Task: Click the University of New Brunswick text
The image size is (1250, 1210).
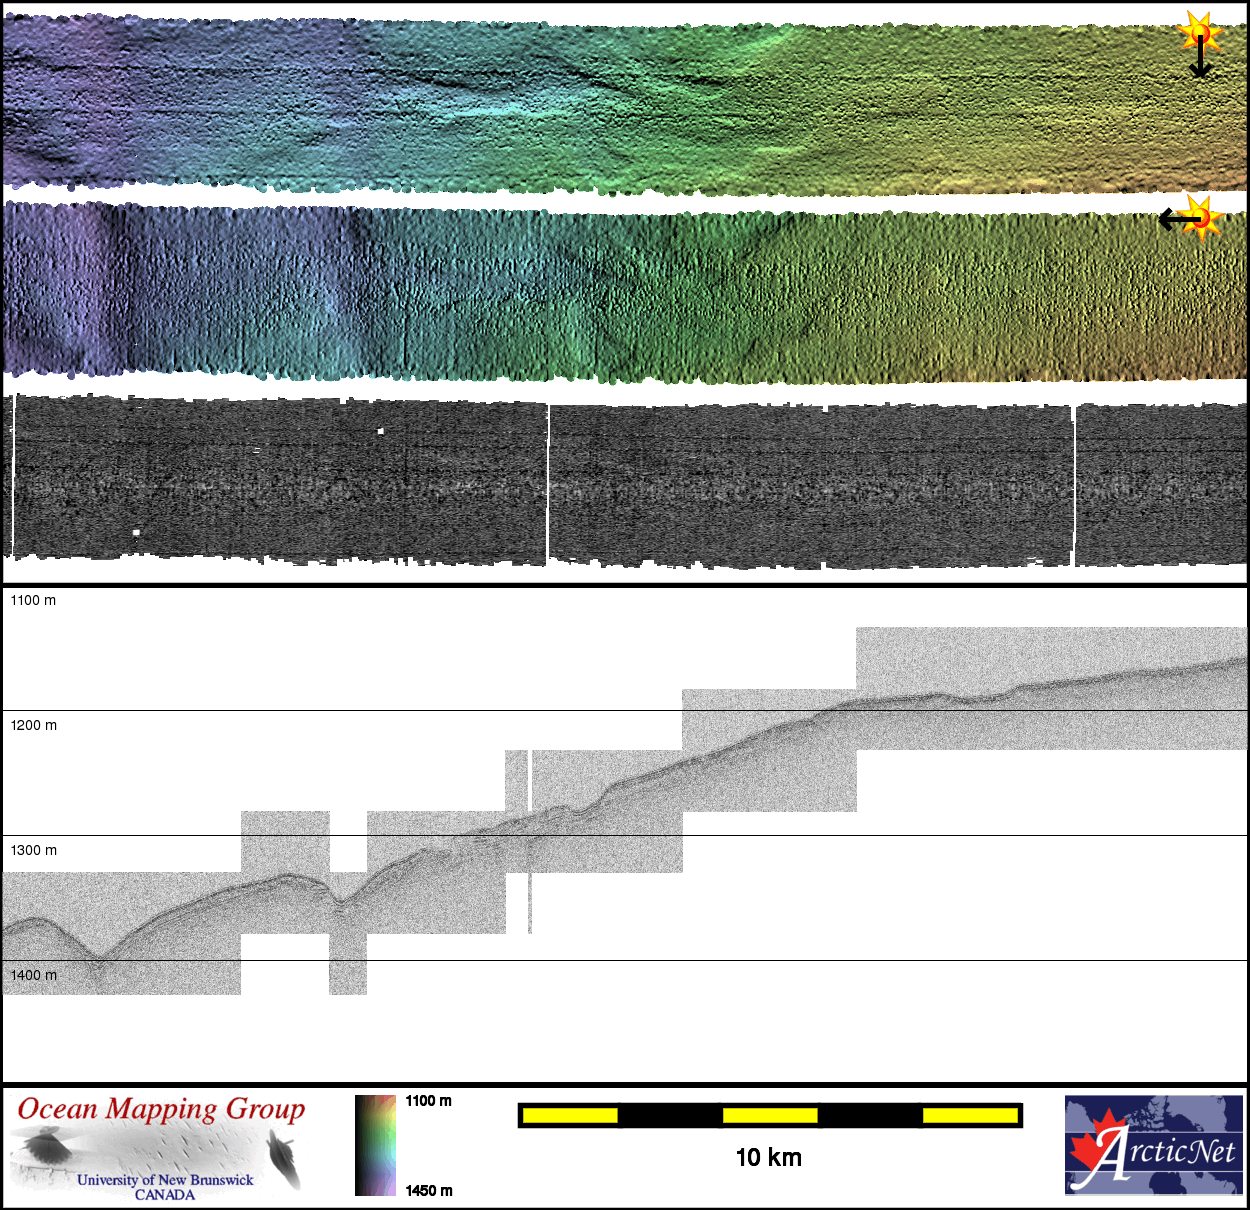Action: click(x=165, y=1180)
